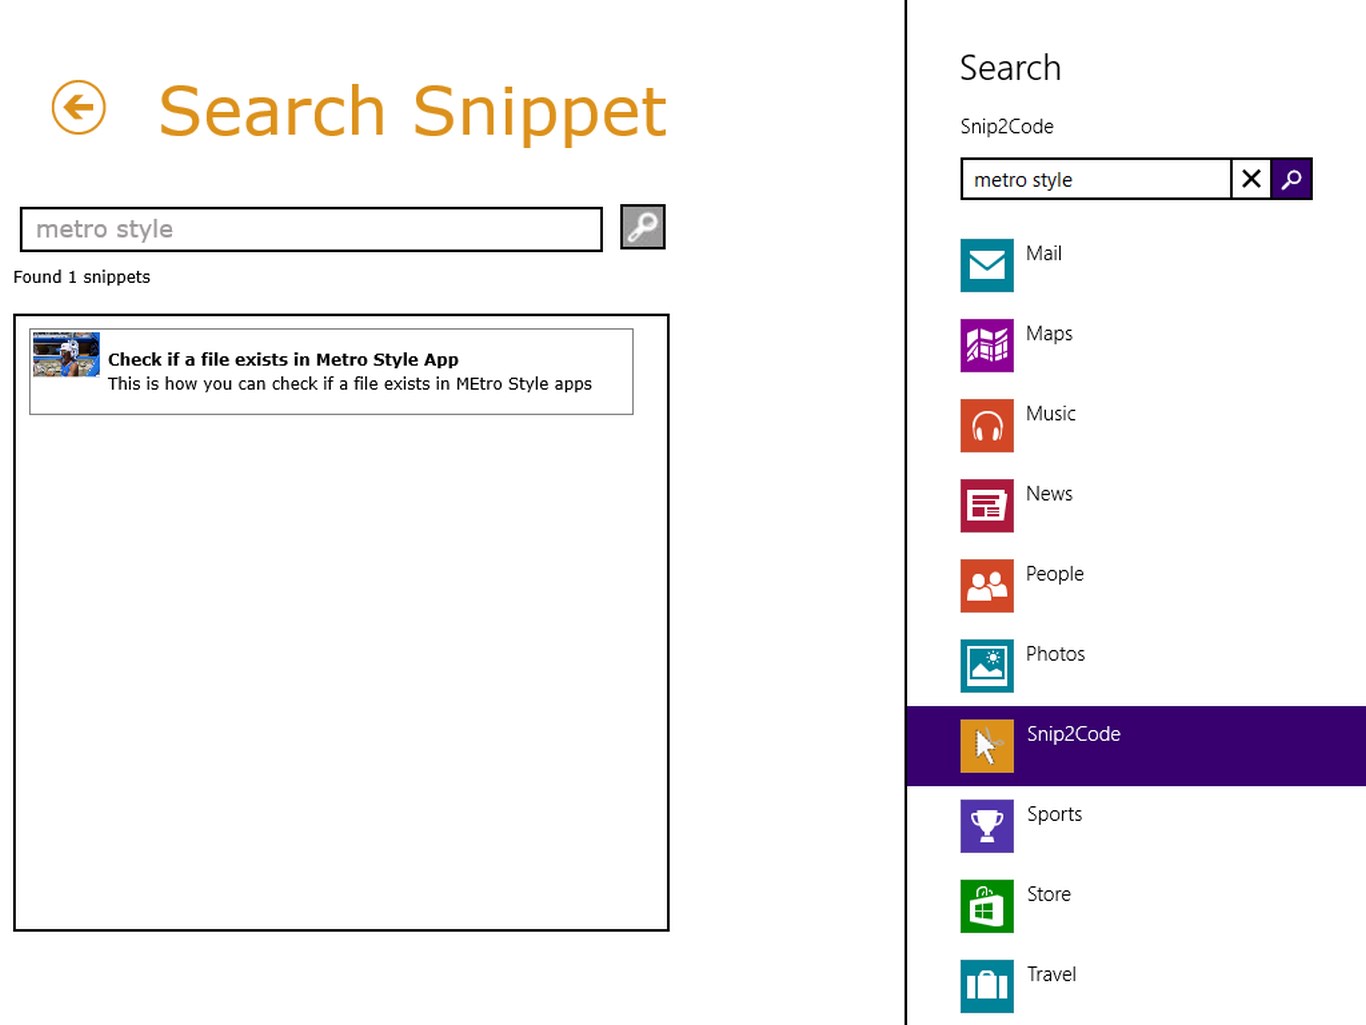The width and height of the screenshot is (1366, 1025).
Task: Open 'Check if a file exists' snippet title
Action: point(283,359)
